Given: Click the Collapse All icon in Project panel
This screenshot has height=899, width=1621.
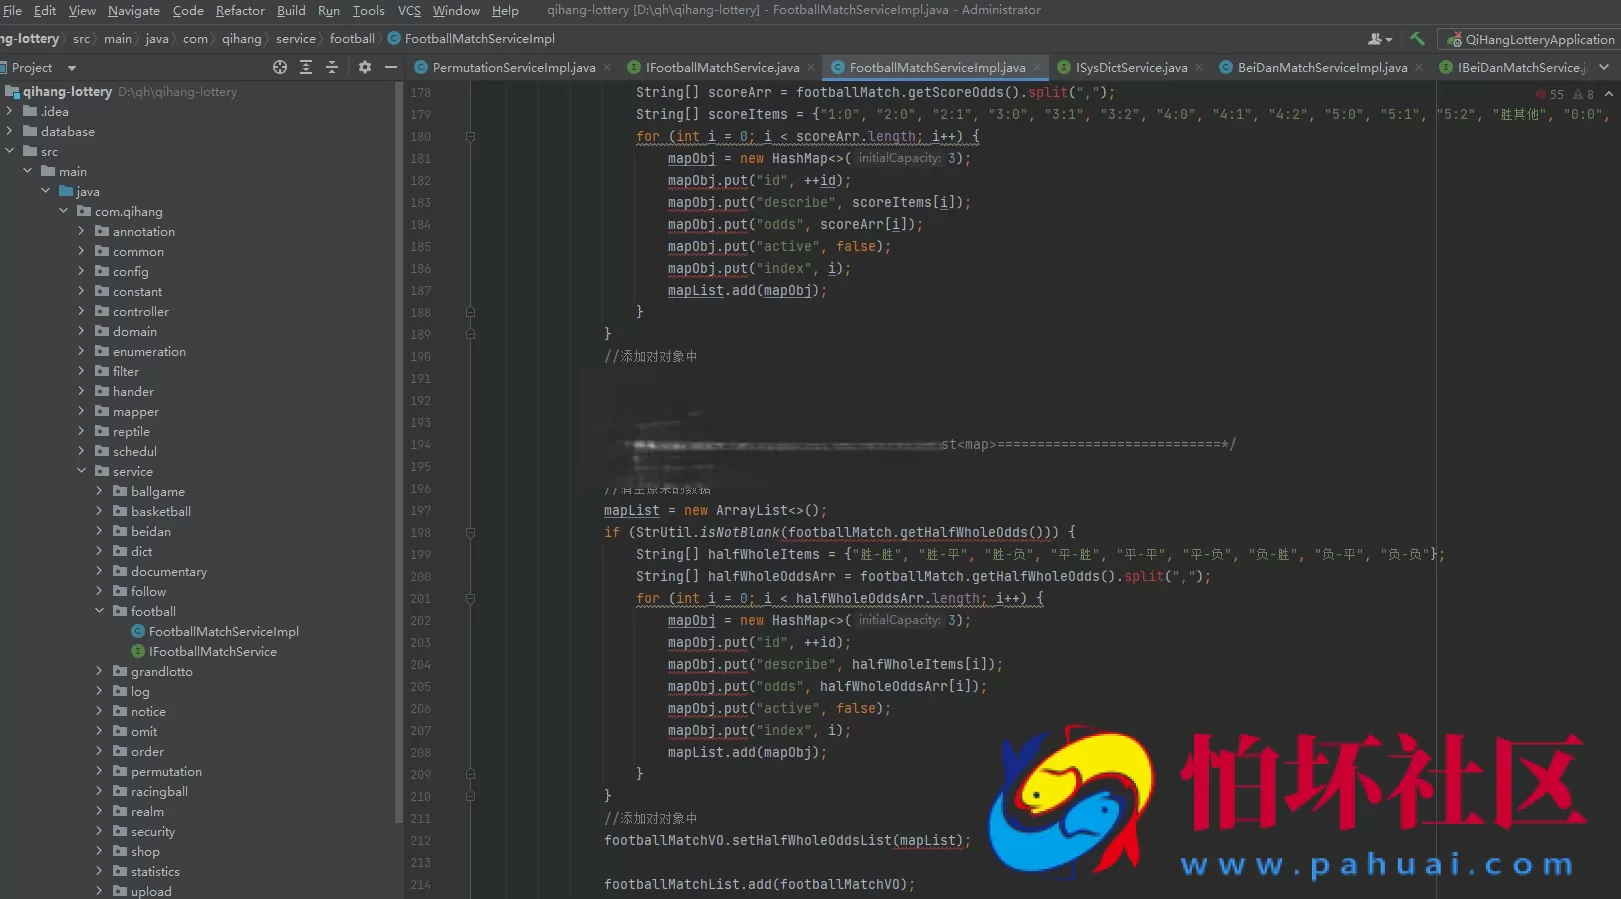Looking at the screenshot, I should click(x=332, y=67).
